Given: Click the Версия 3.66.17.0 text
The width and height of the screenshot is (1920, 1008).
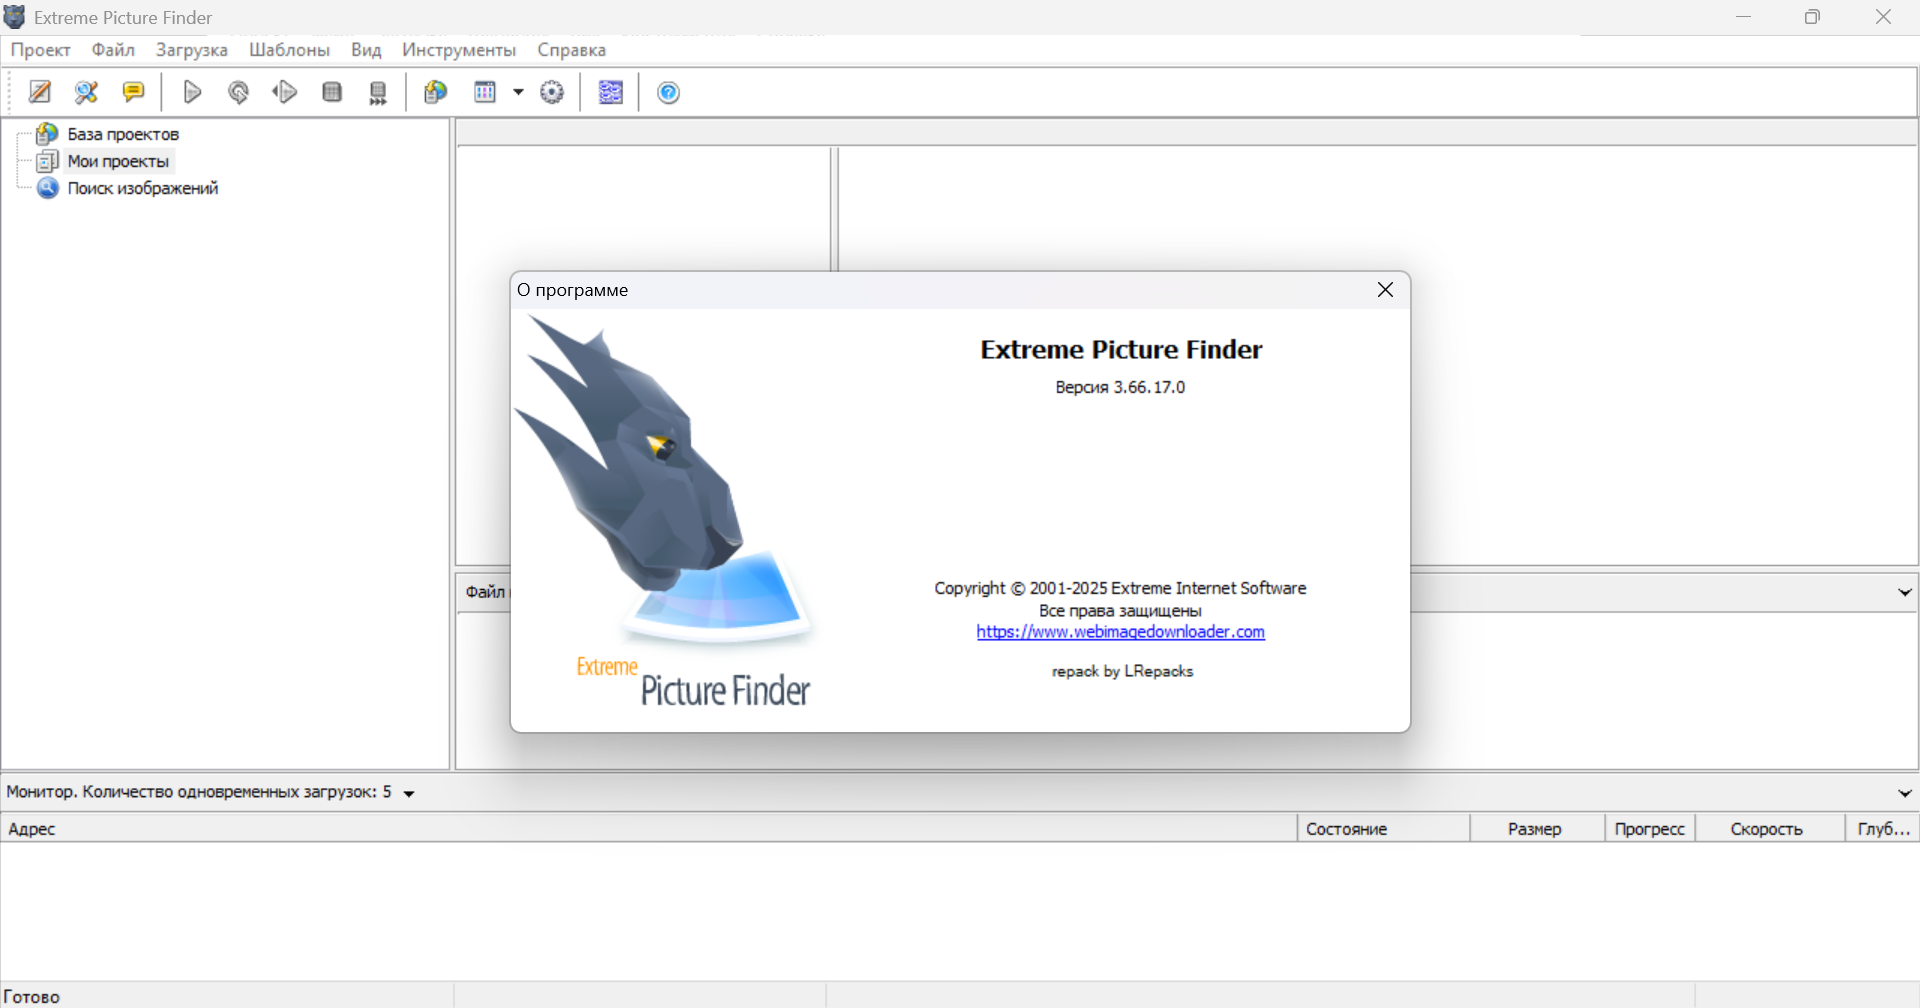Looking at the screenshot, I should click(x=1120, y=387).
